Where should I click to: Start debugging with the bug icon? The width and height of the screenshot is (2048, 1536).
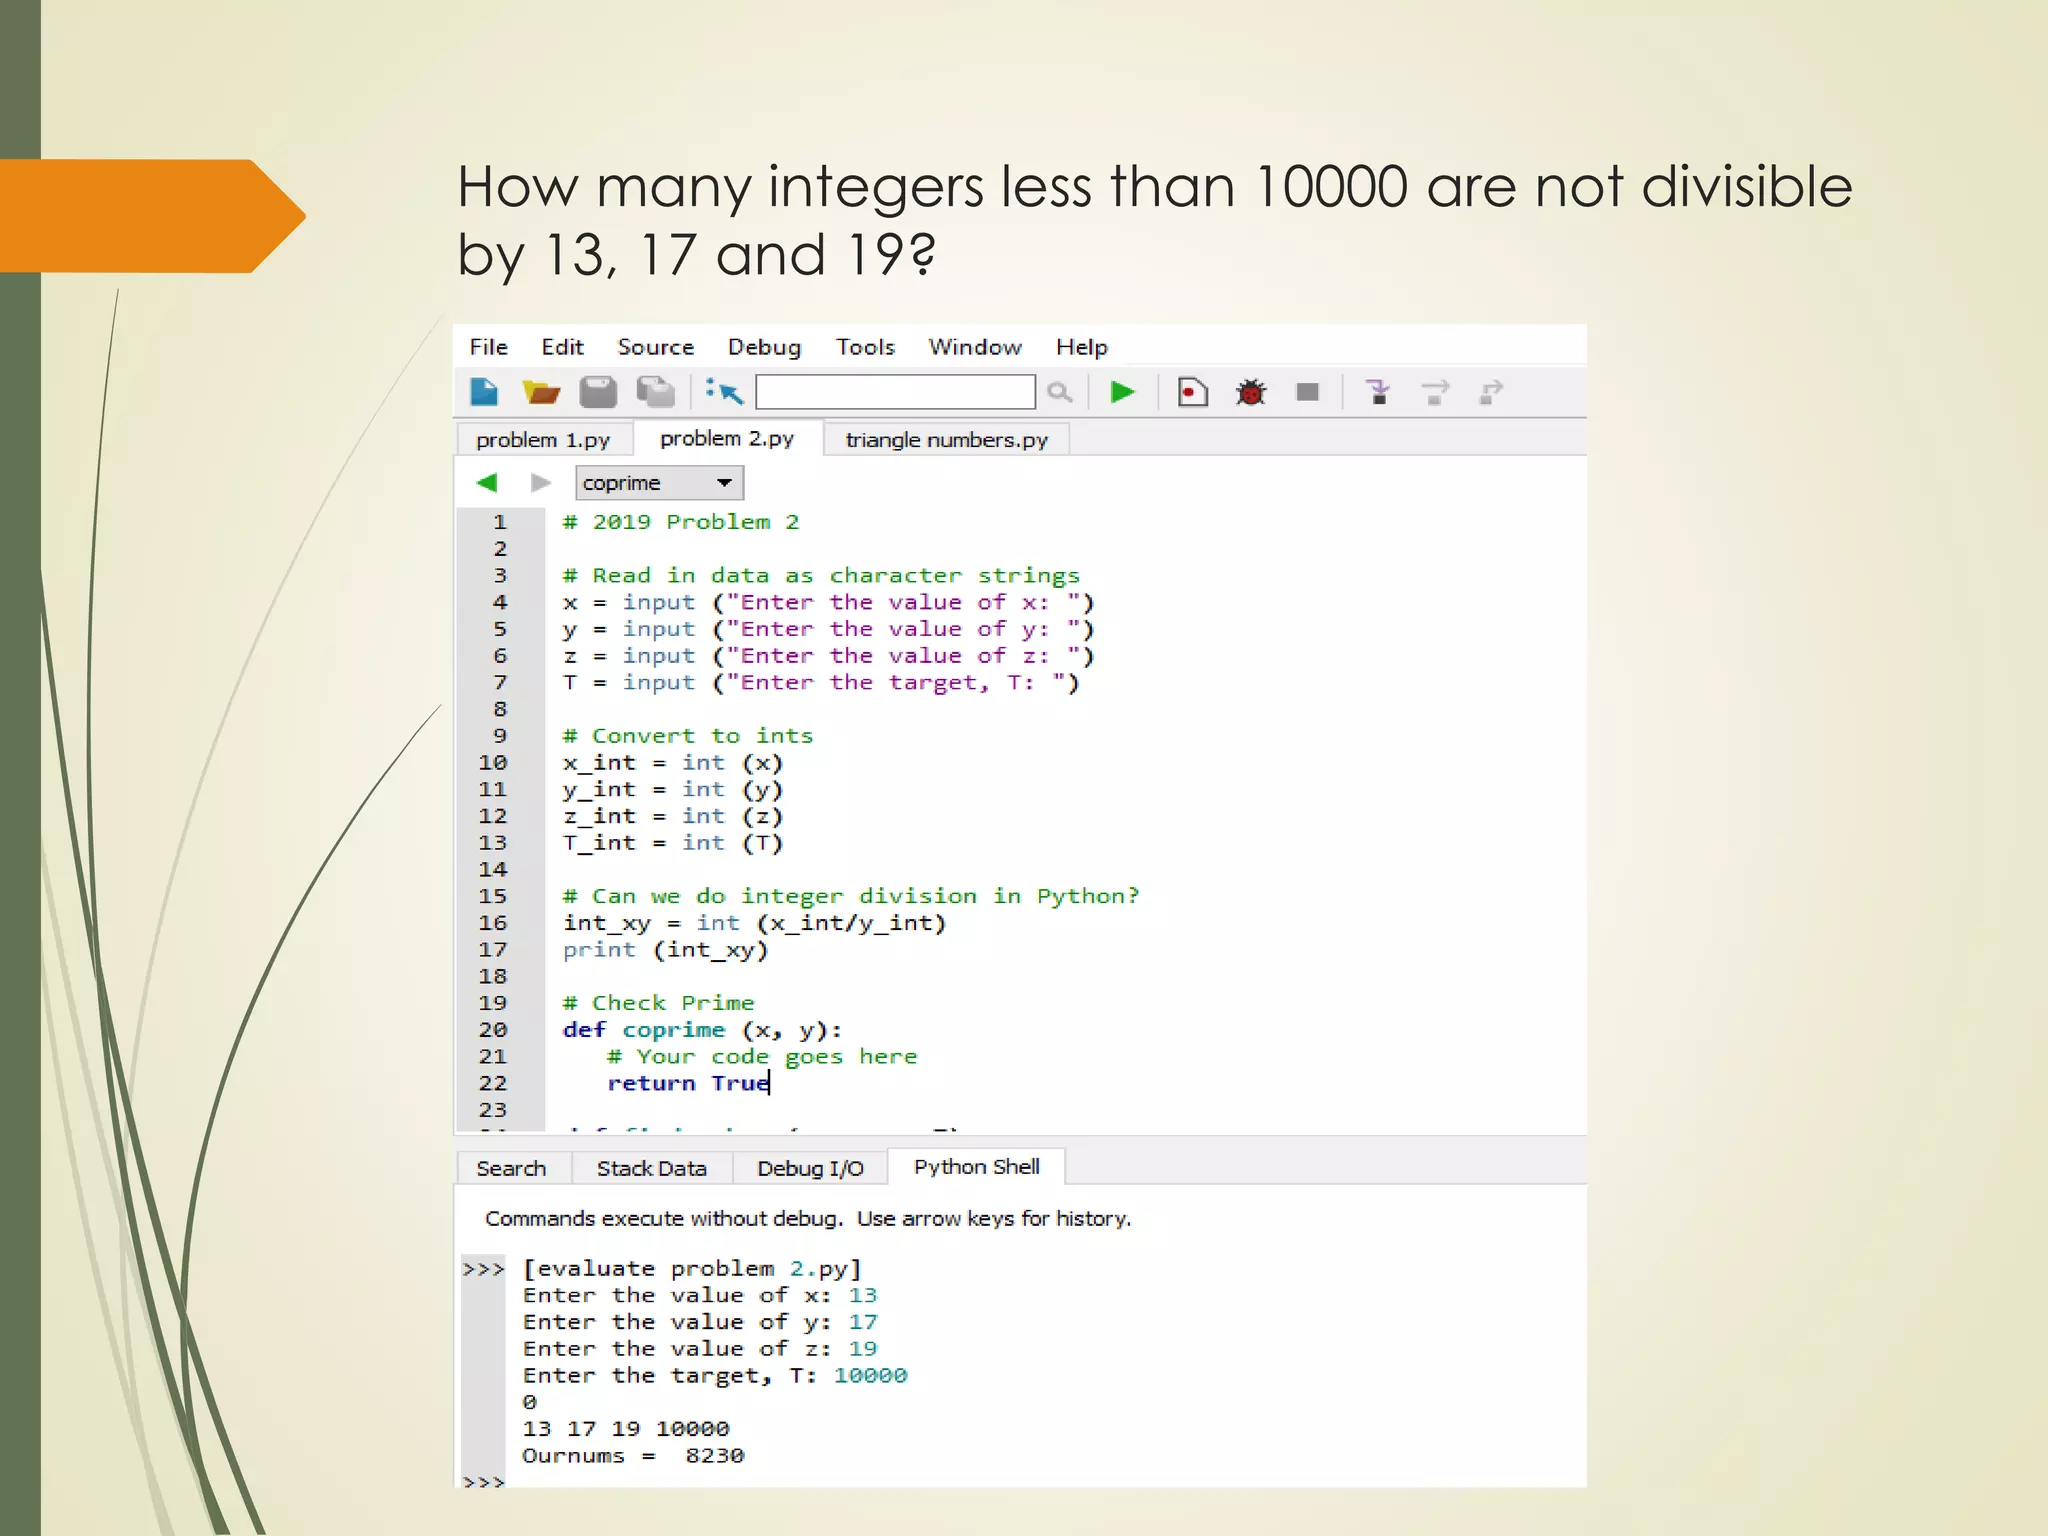(1250, 392)
